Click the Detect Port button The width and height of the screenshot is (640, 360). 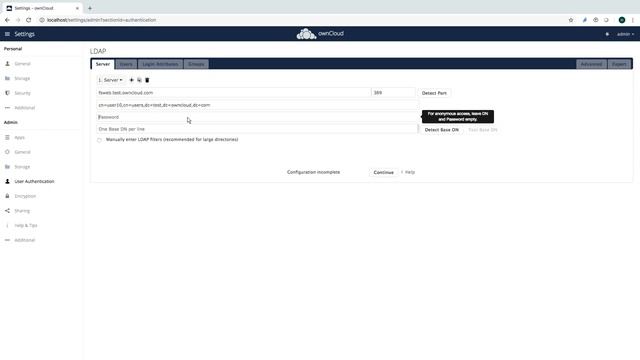(434, 93)
